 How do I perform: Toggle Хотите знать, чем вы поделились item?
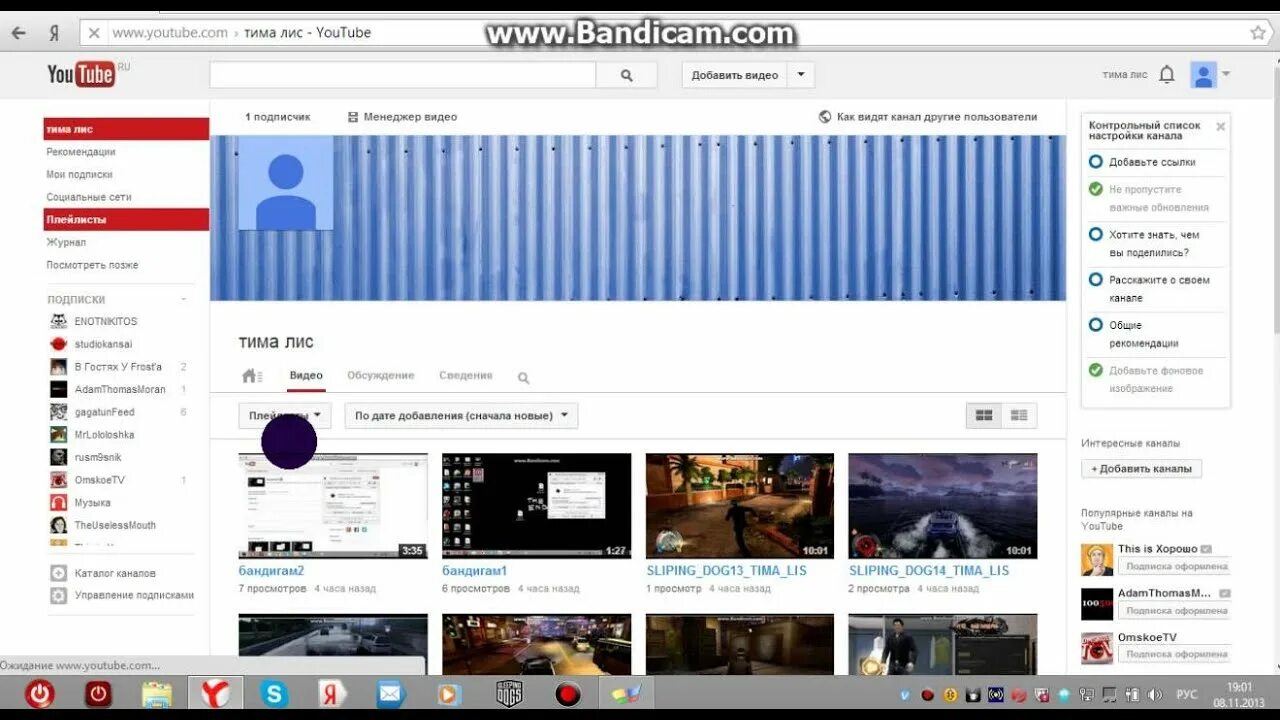(1096, 235)
